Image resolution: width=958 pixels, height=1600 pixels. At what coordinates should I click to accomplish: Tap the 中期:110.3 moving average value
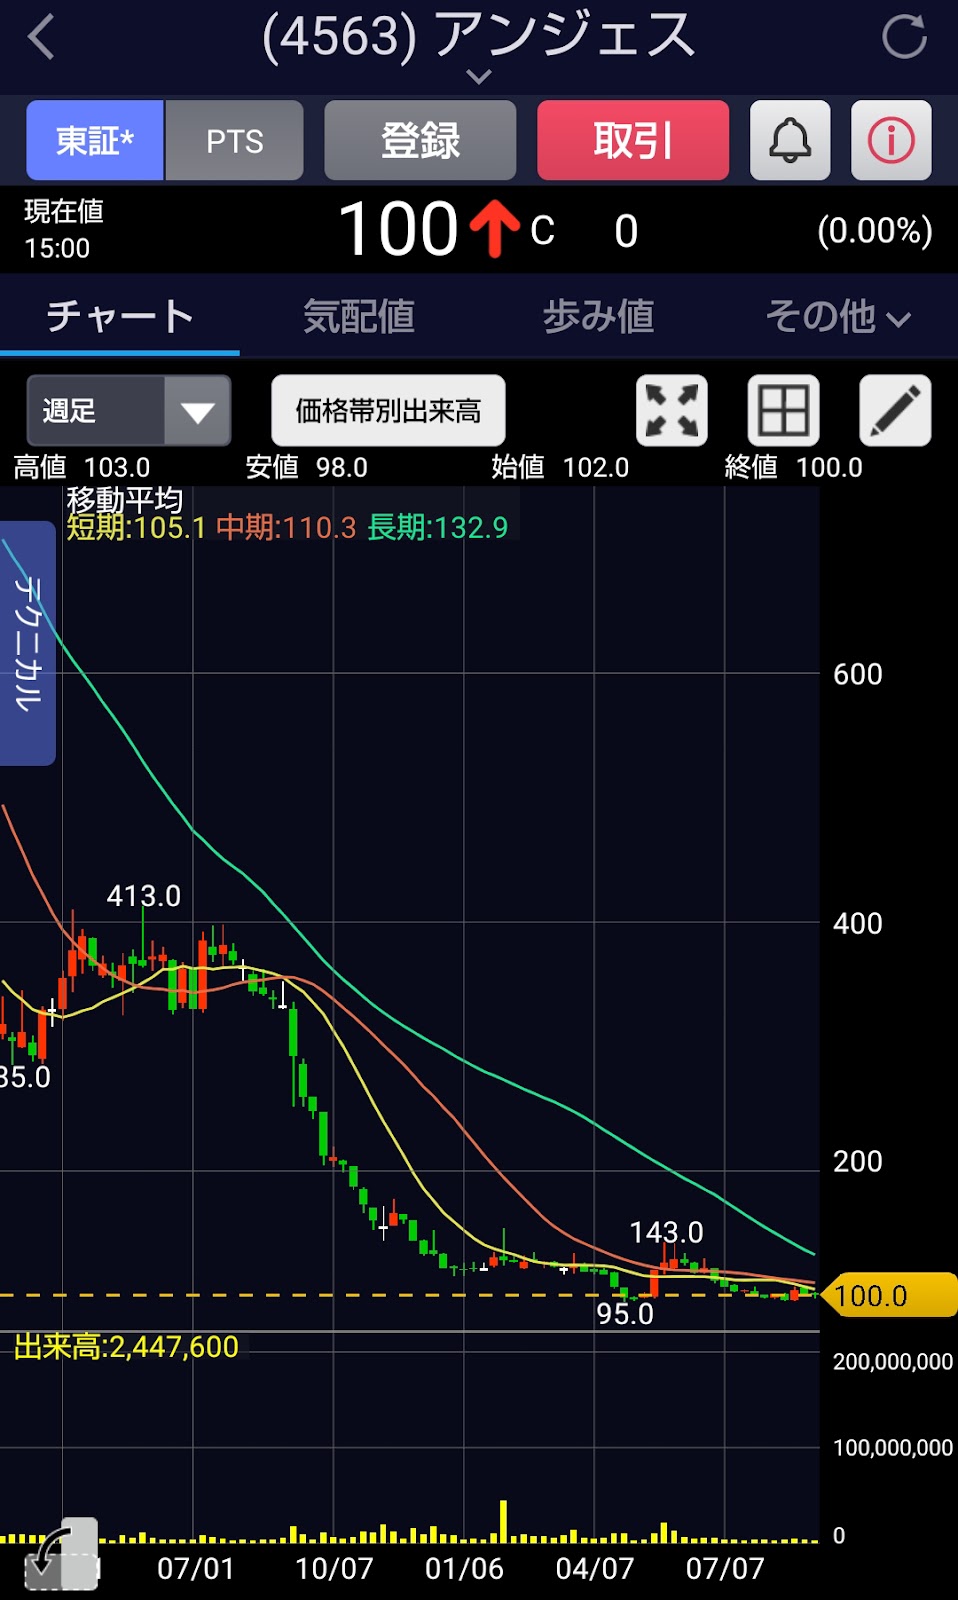286,528
